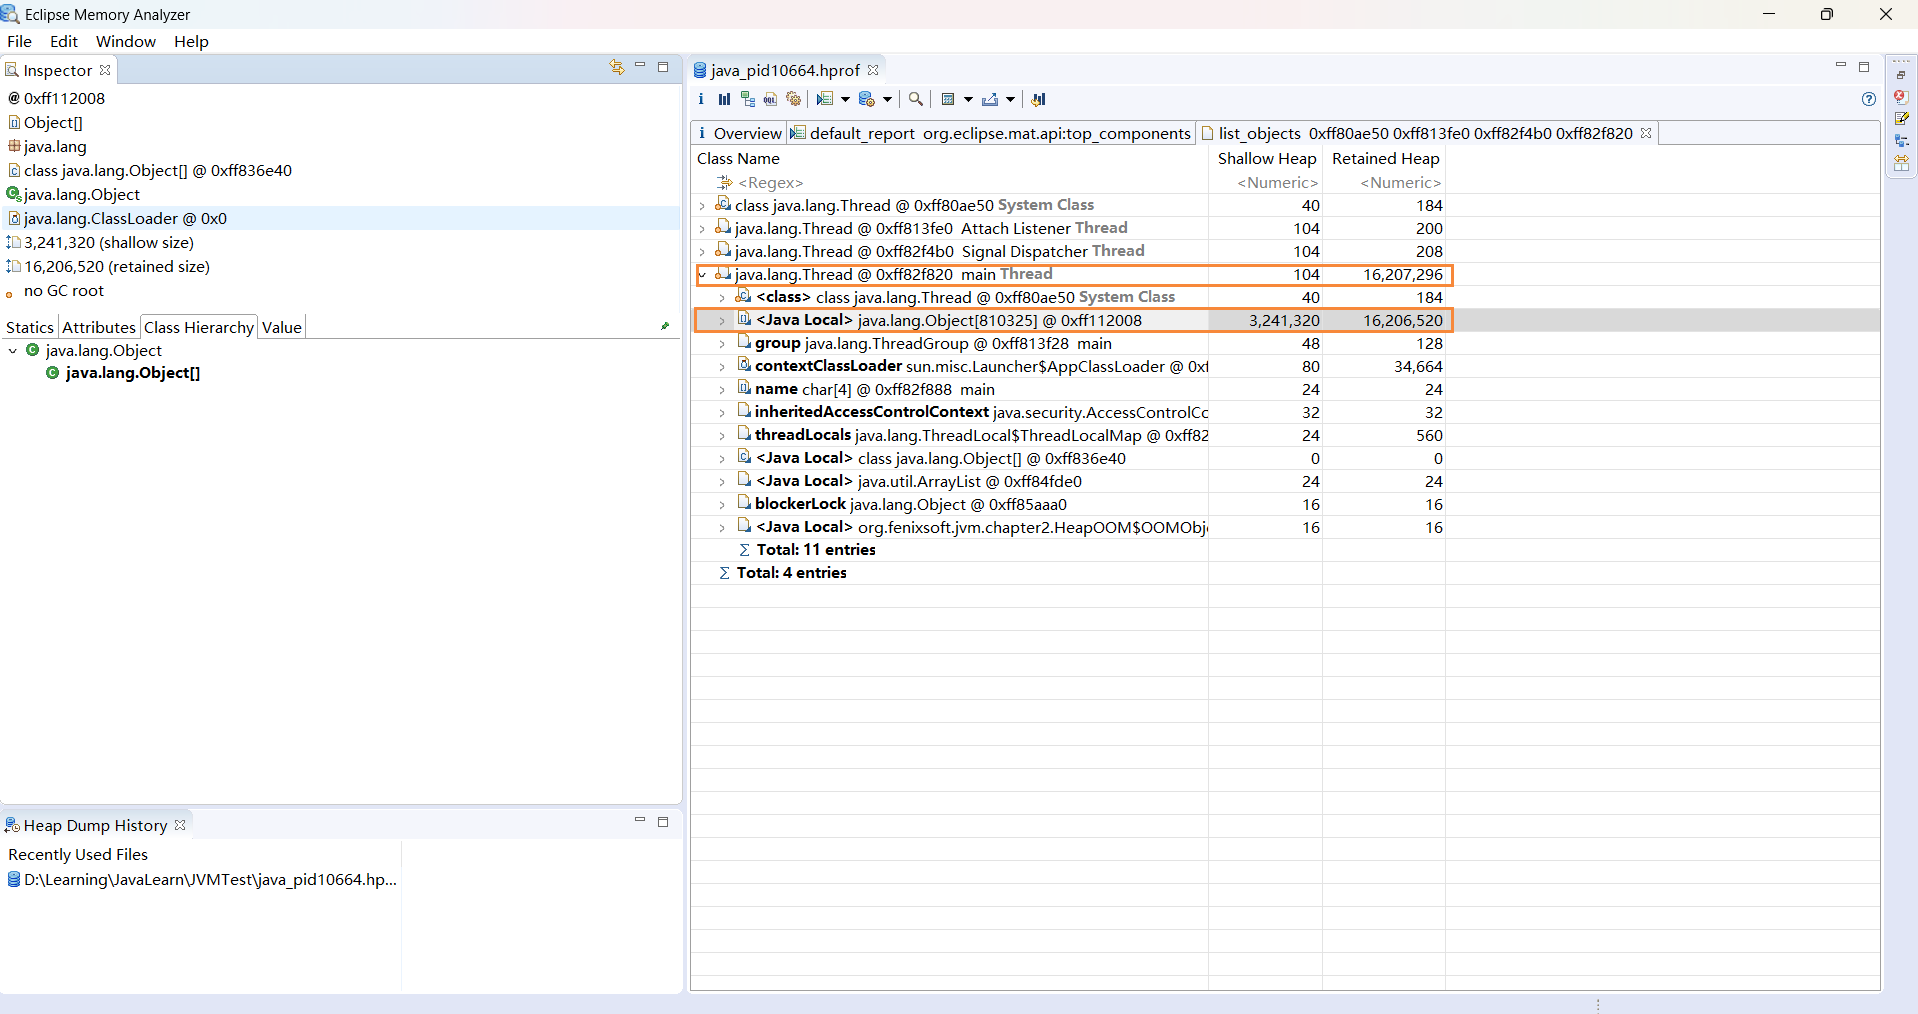Open the Compare Basket icon
The width and height of the screenshot is (1918, 1014).
point(1901,163)
